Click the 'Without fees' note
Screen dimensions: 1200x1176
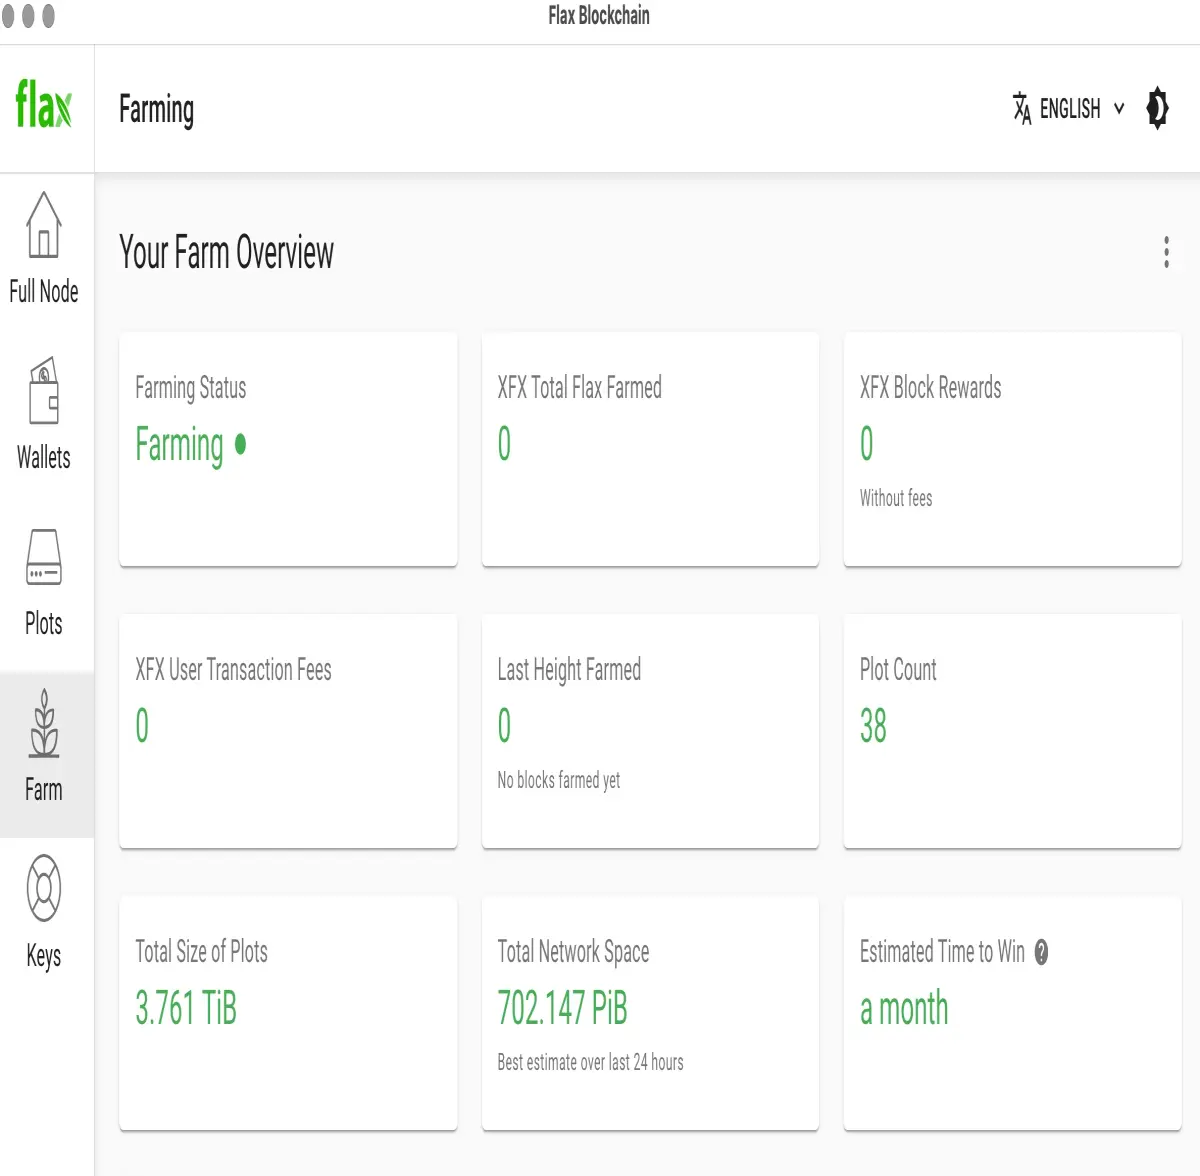tap(896, 498)
